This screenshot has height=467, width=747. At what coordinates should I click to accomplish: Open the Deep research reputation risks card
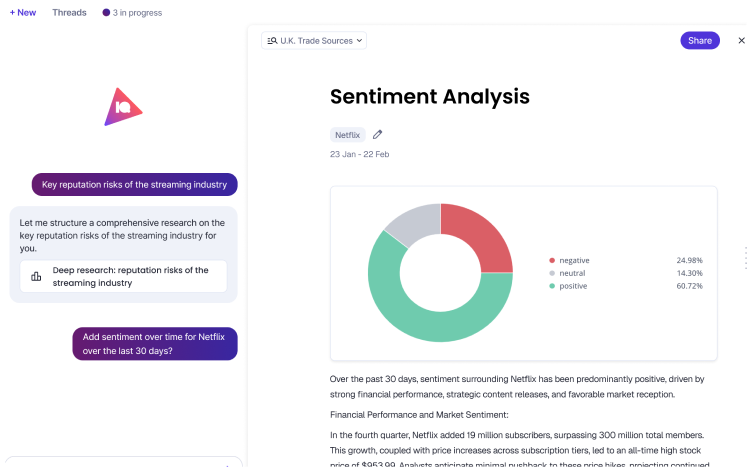pos(123,276)
